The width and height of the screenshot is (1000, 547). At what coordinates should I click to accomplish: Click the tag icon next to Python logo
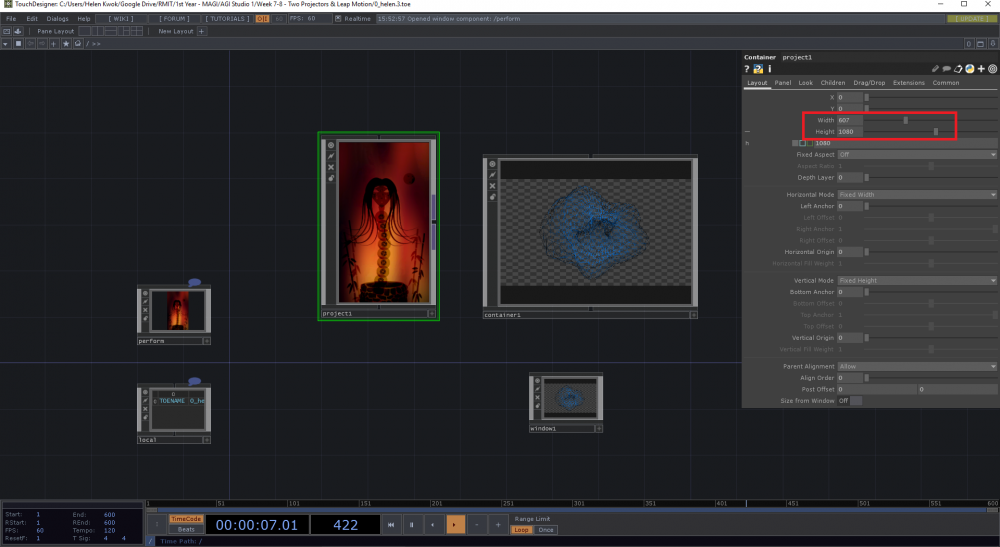958,69
